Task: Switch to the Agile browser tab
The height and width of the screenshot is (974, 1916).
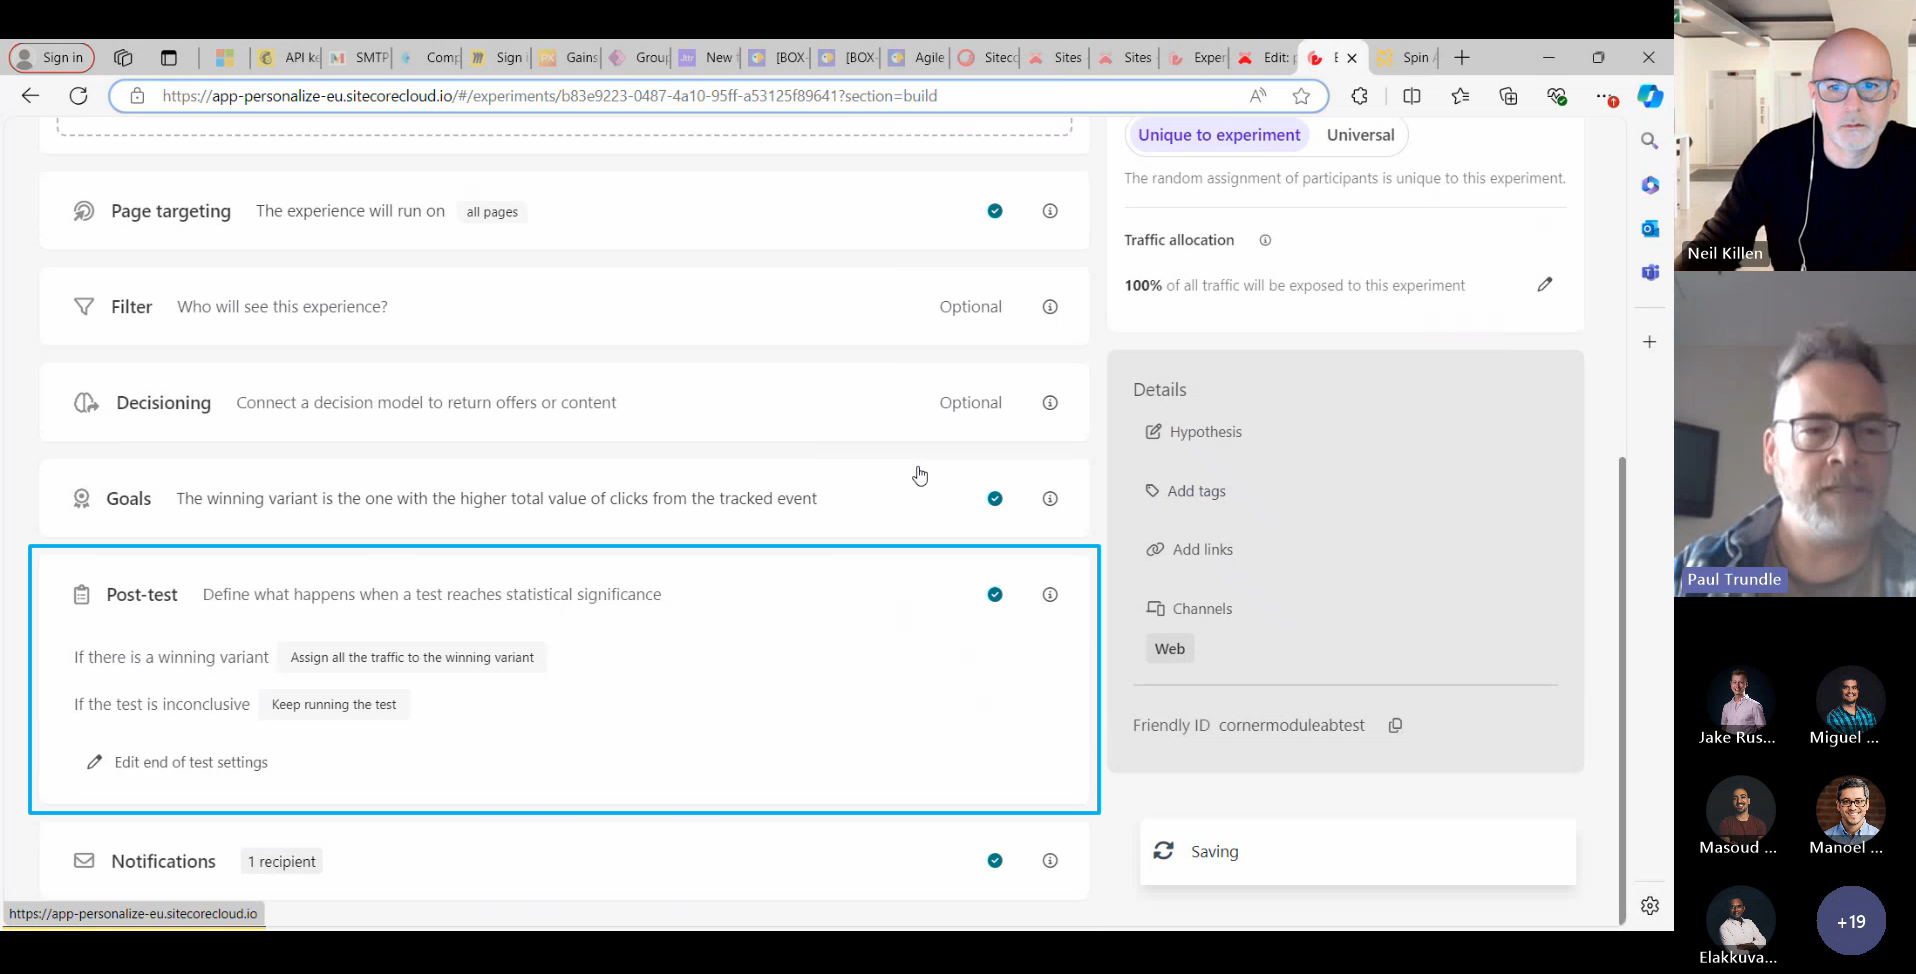Action: [918, 58]
